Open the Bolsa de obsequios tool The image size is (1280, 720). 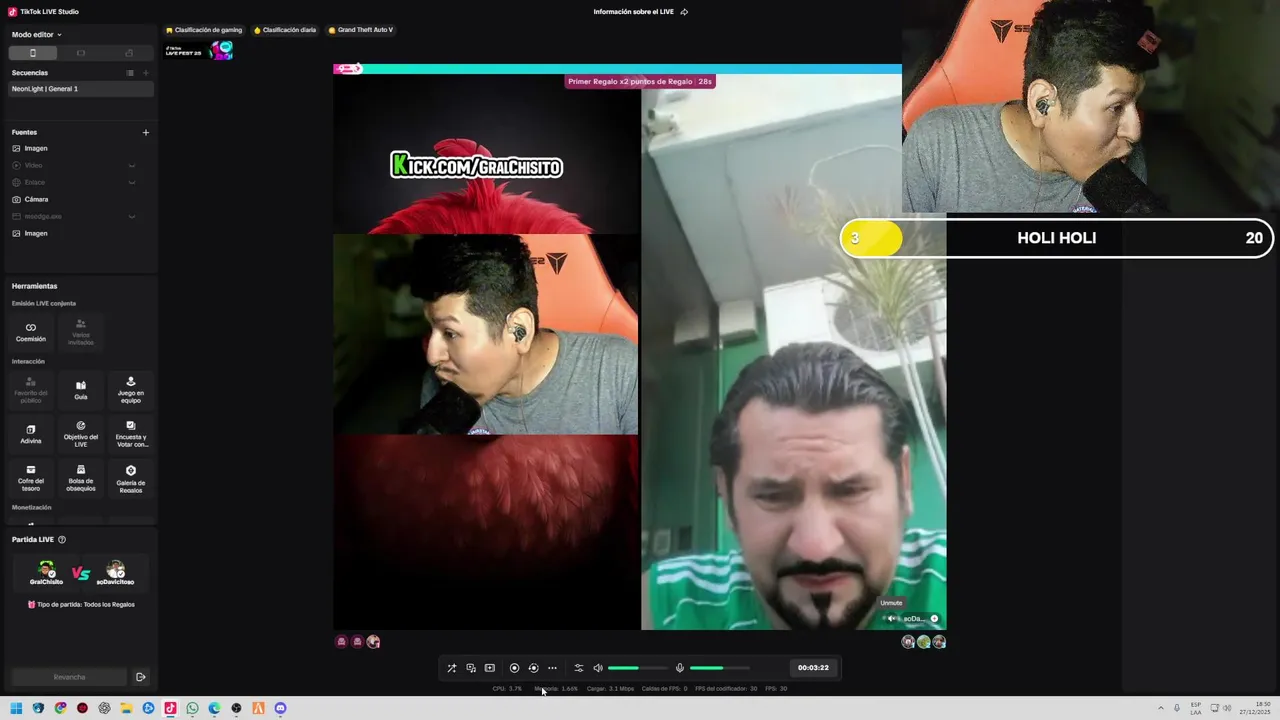(x=81, y=477)
